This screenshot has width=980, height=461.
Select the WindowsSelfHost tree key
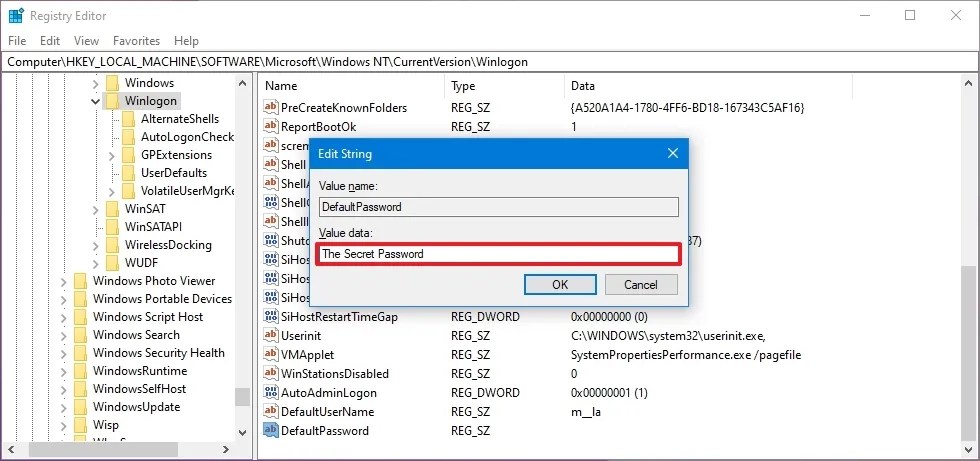click(139, 389)
